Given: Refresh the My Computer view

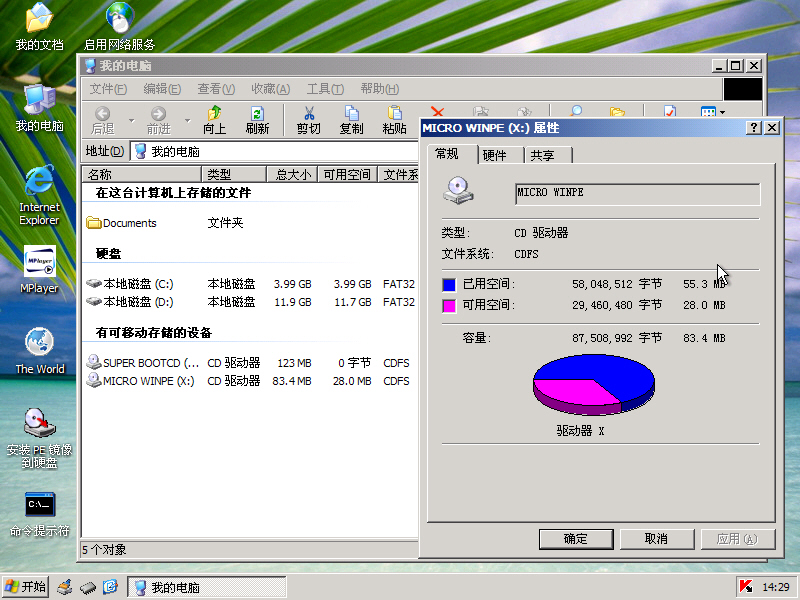Looking at the screenshot, I should (x=257, y=120).
